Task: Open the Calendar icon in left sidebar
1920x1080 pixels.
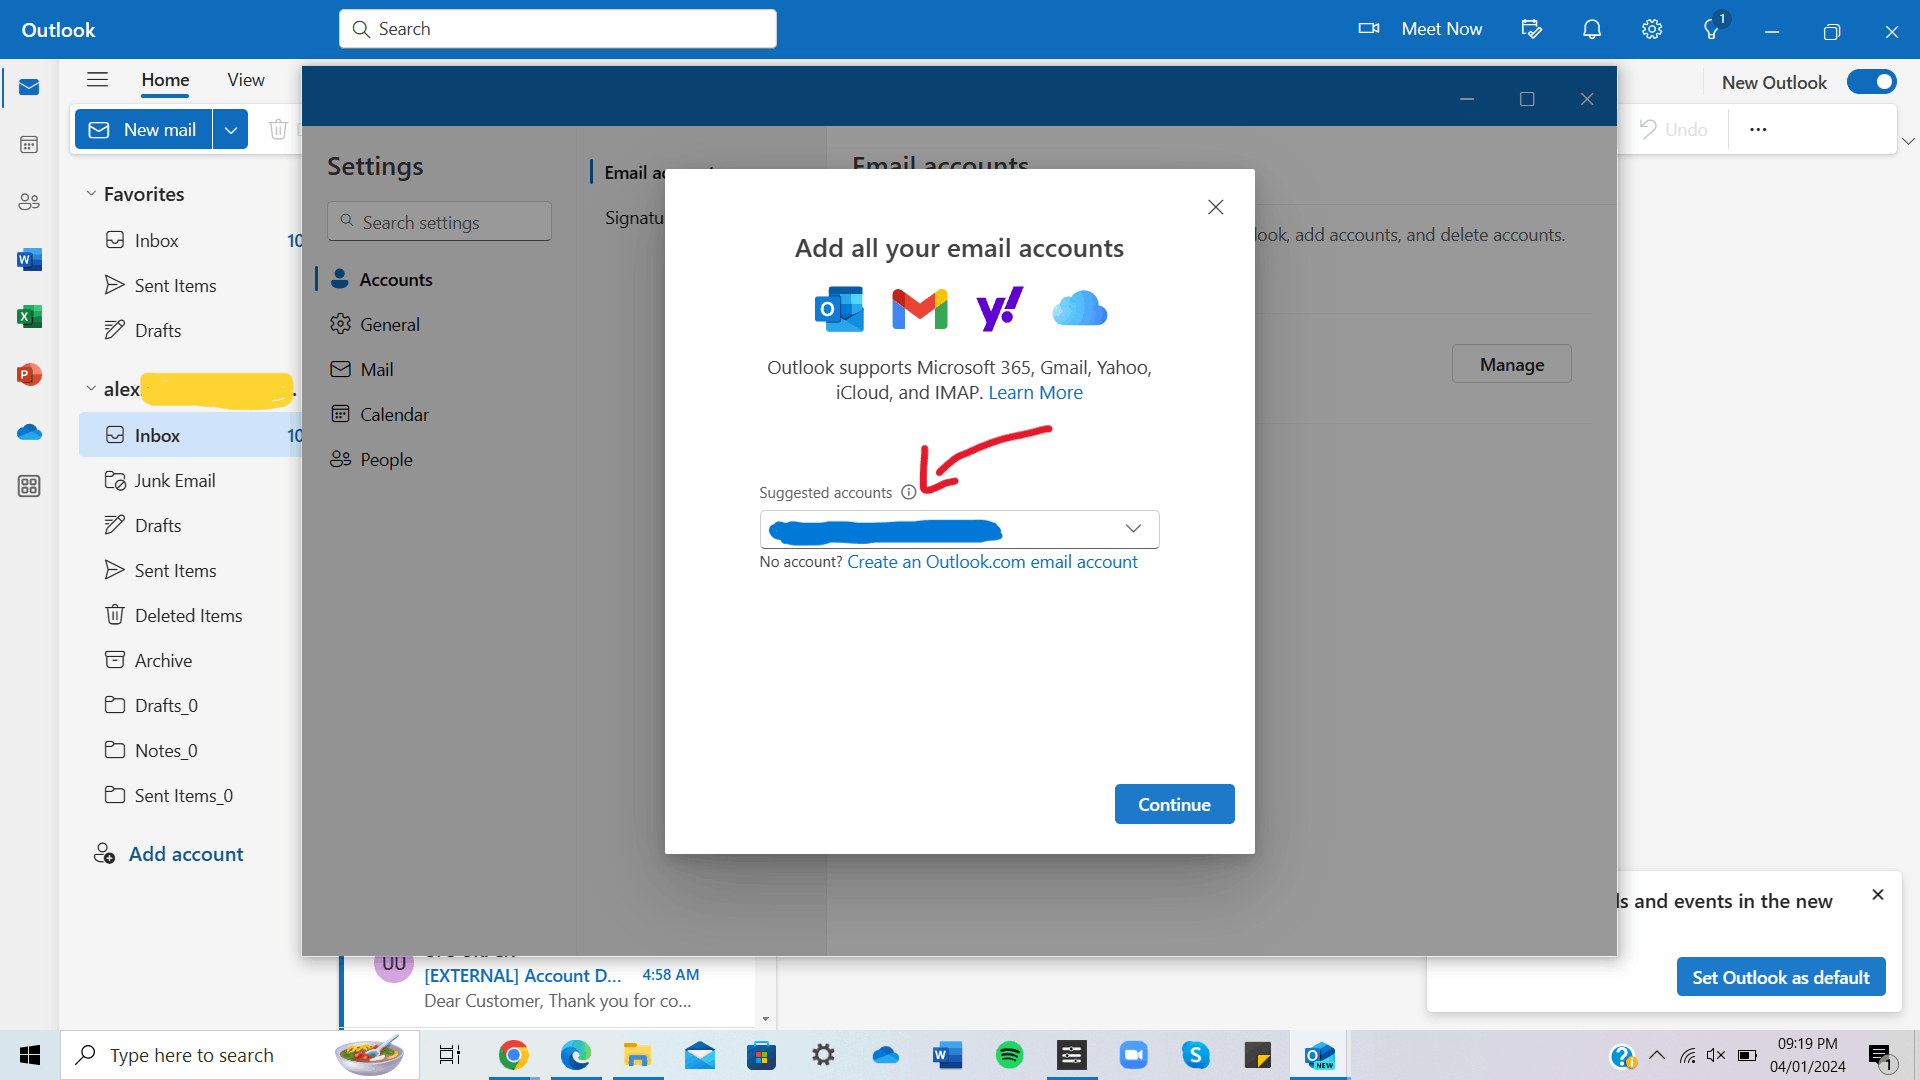Action: coord(29,145)
